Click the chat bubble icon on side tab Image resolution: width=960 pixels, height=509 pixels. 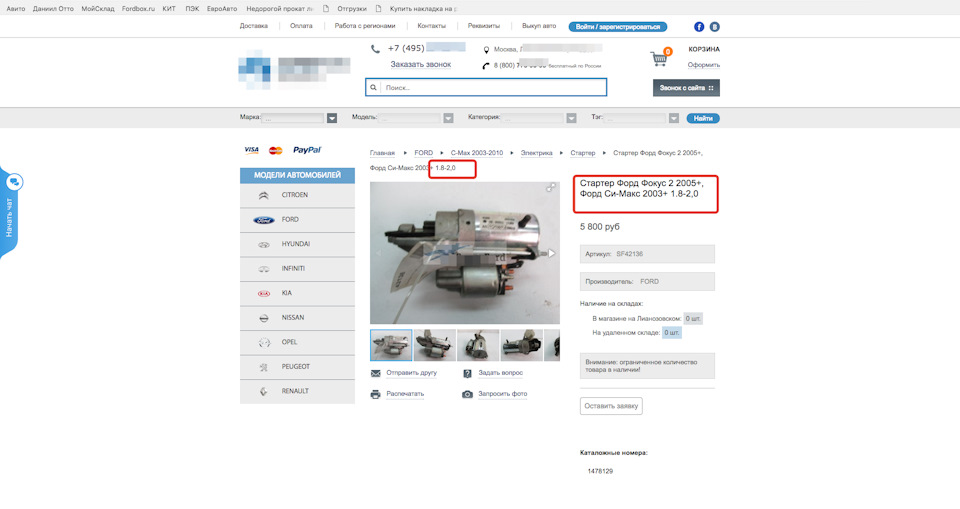coord(14,182)
